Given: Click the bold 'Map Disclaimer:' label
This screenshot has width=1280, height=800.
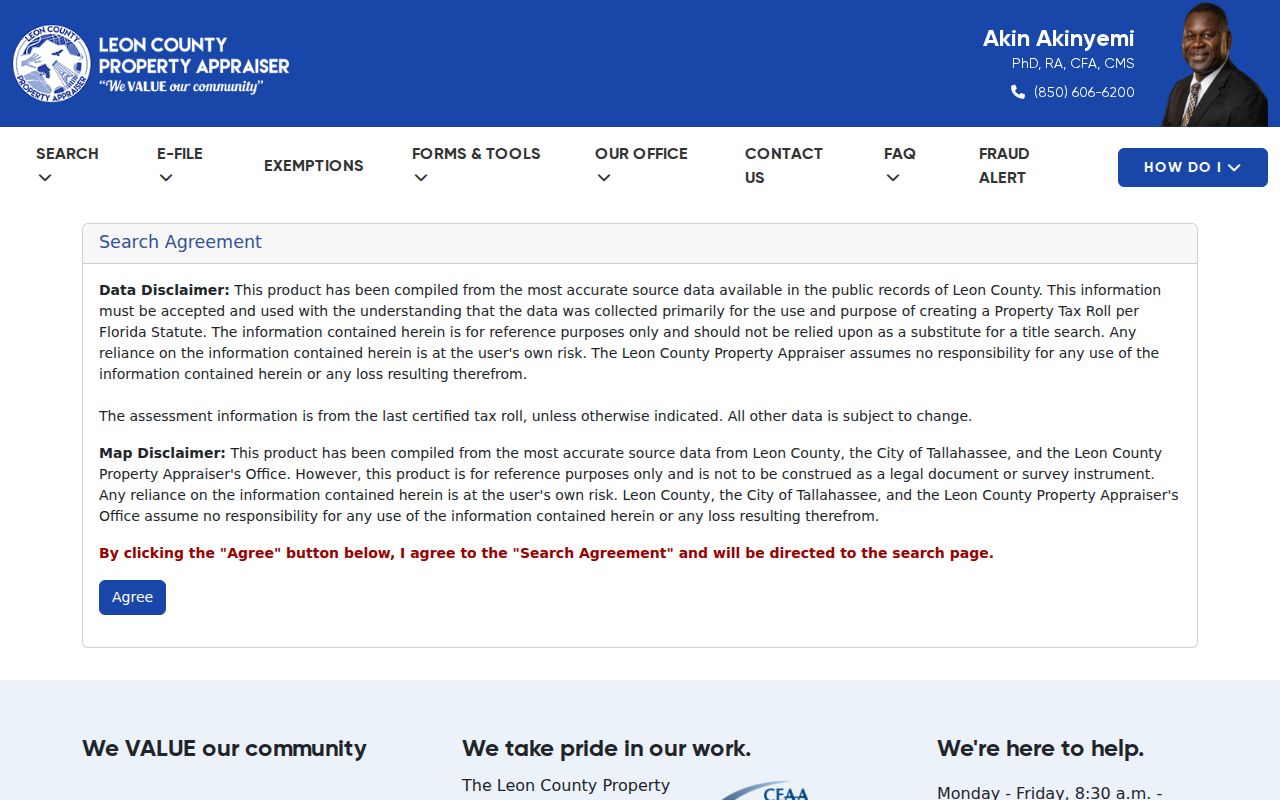Looking at the screenshot, I should point(162,453).
